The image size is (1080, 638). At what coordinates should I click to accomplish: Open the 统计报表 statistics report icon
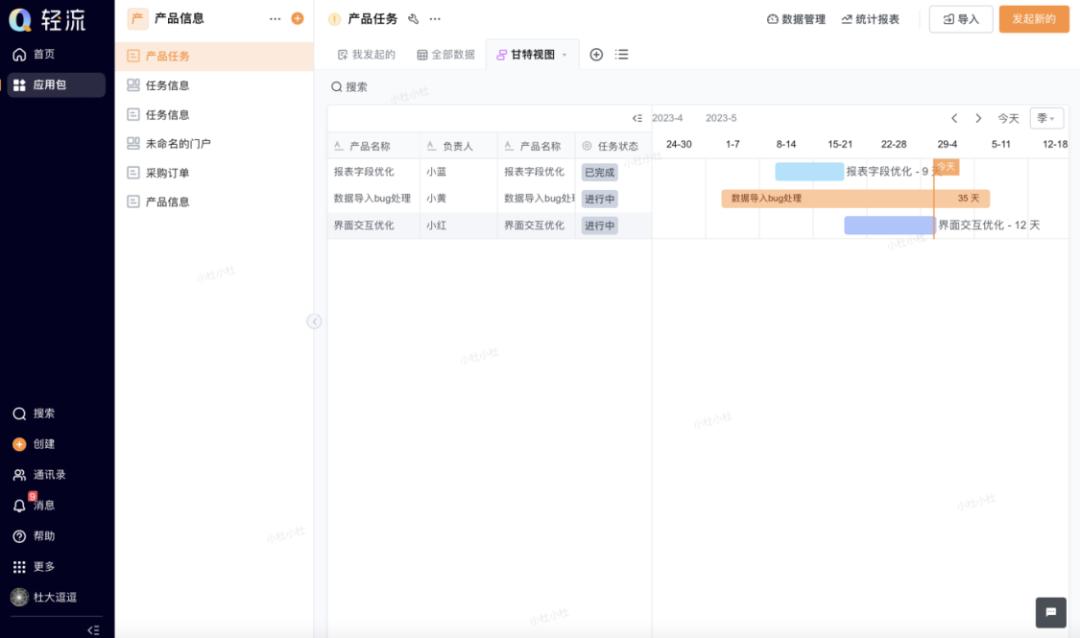[849, 18]
